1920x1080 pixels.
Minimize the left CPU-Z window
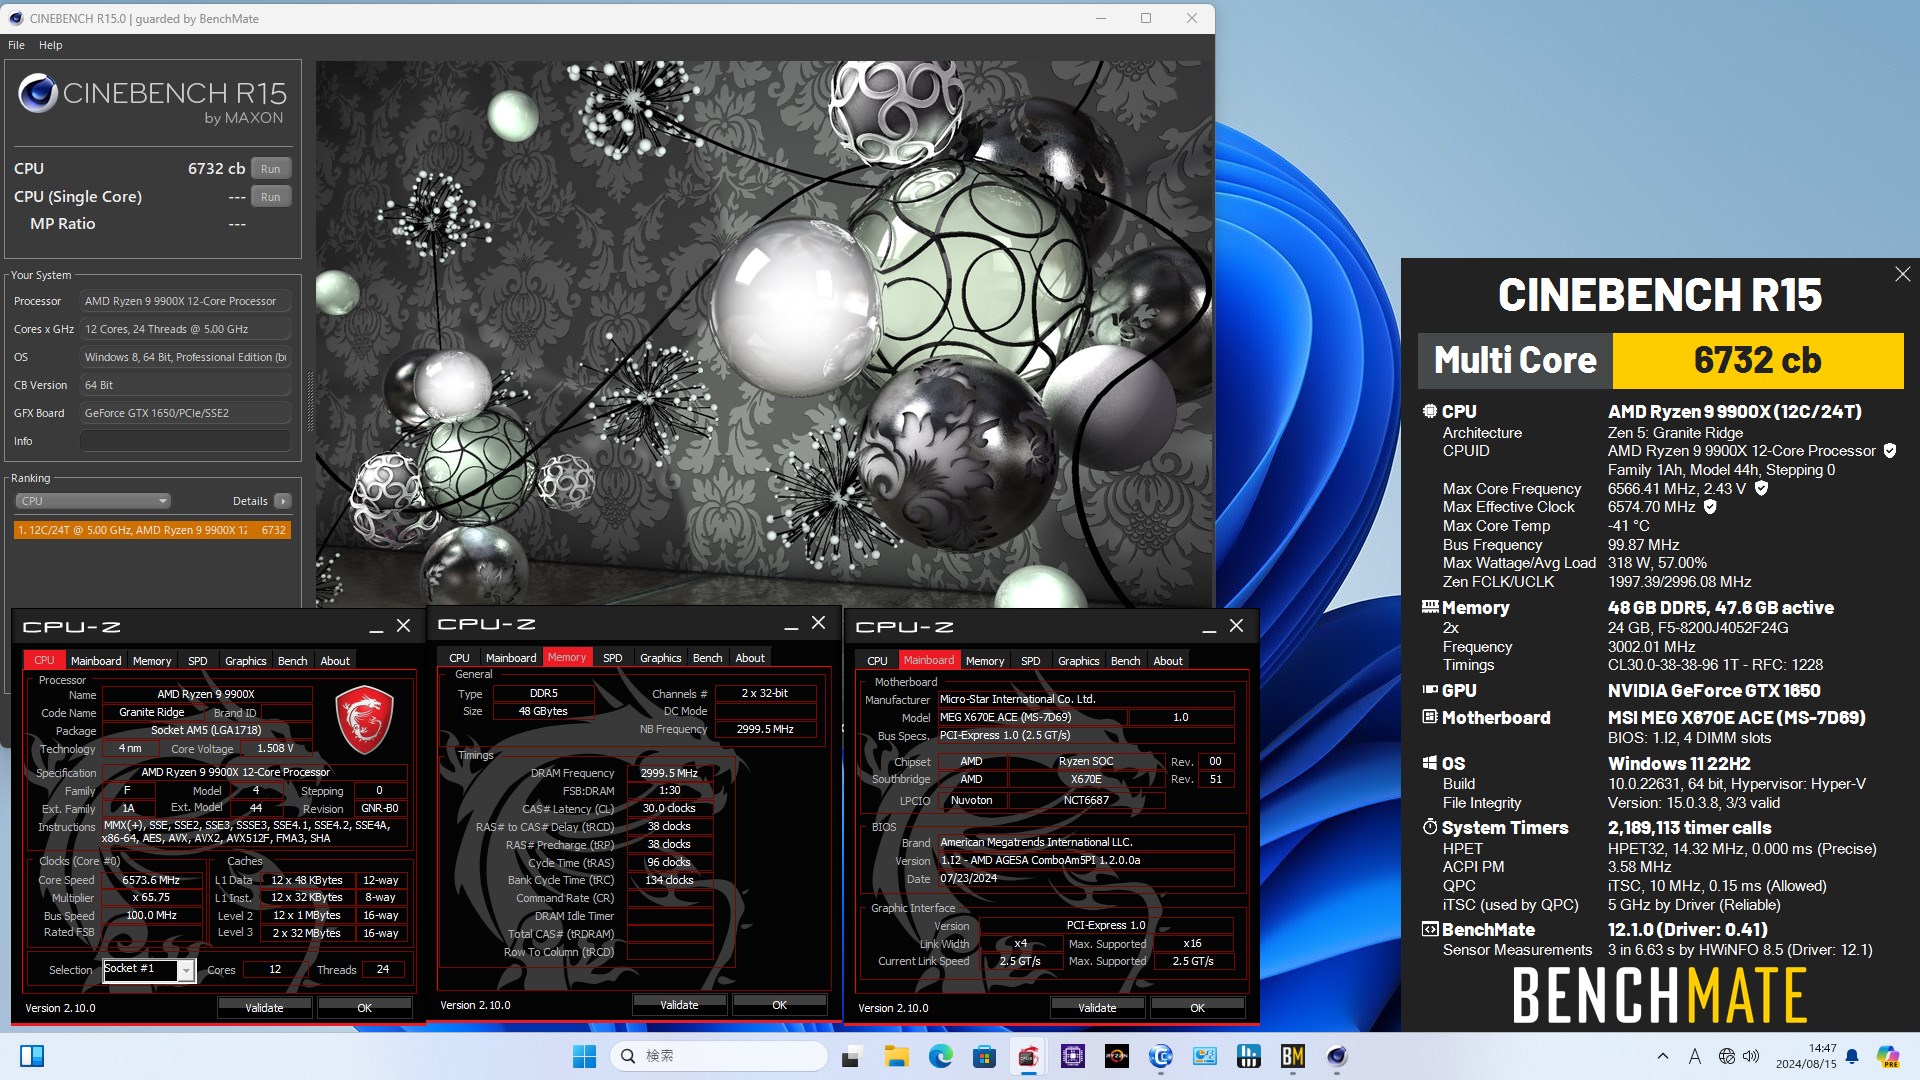(376, 627)
